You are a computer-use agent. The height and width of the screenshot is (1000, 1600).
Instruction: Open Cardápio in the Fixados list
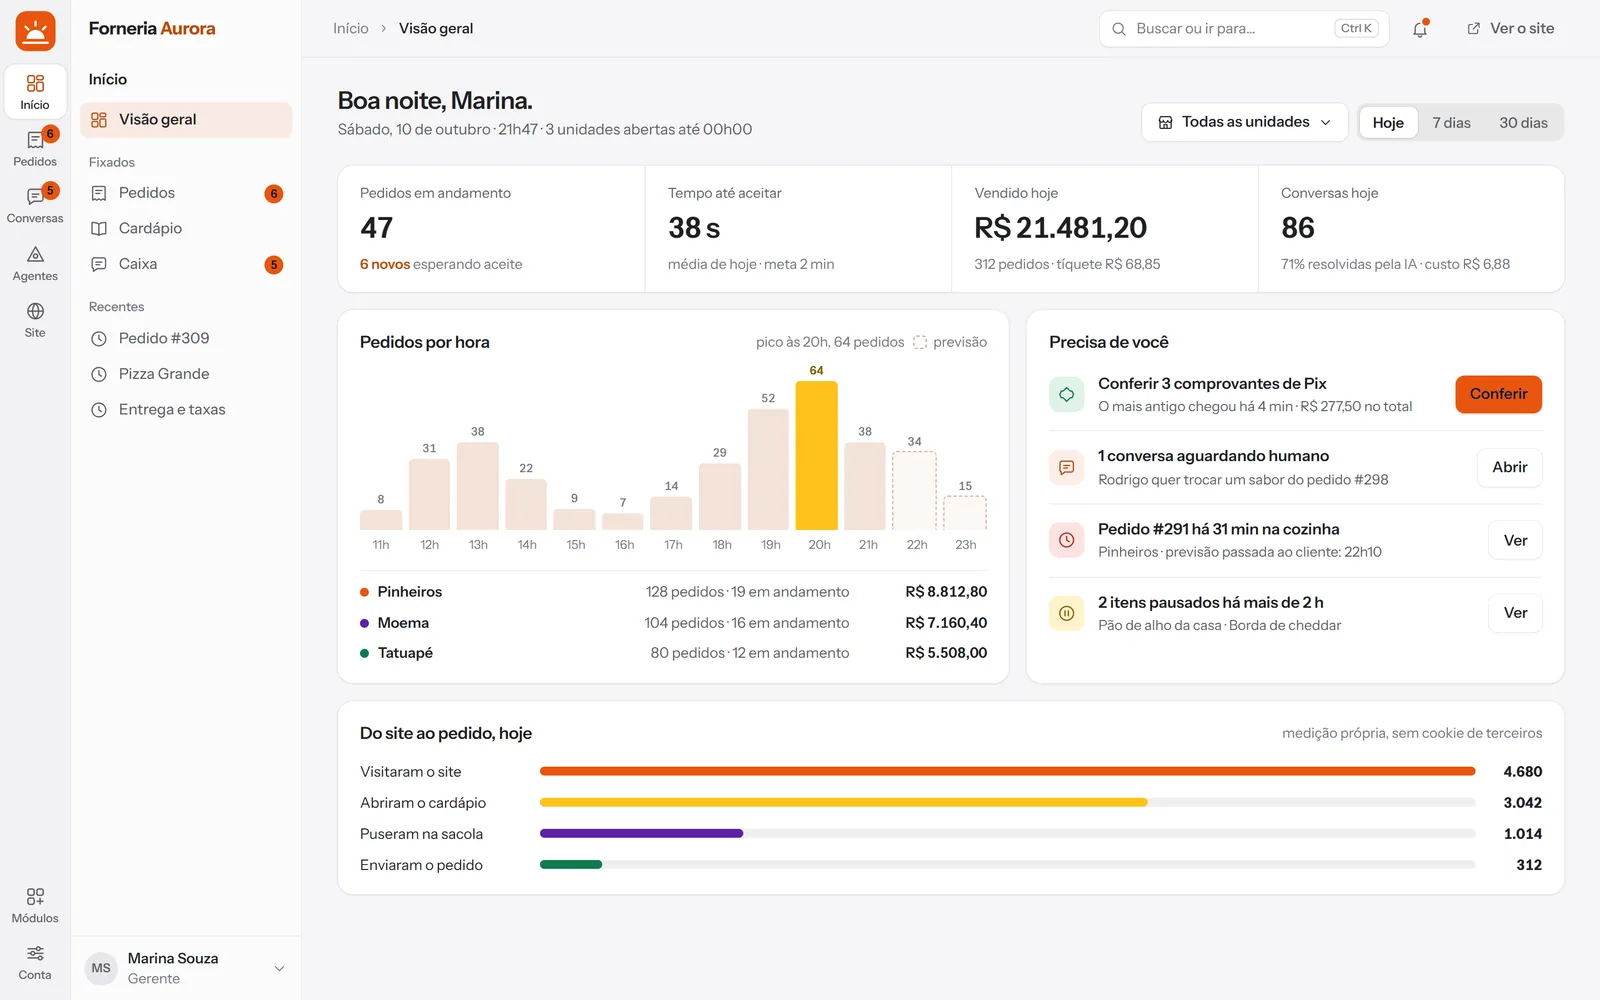[186, 229]
